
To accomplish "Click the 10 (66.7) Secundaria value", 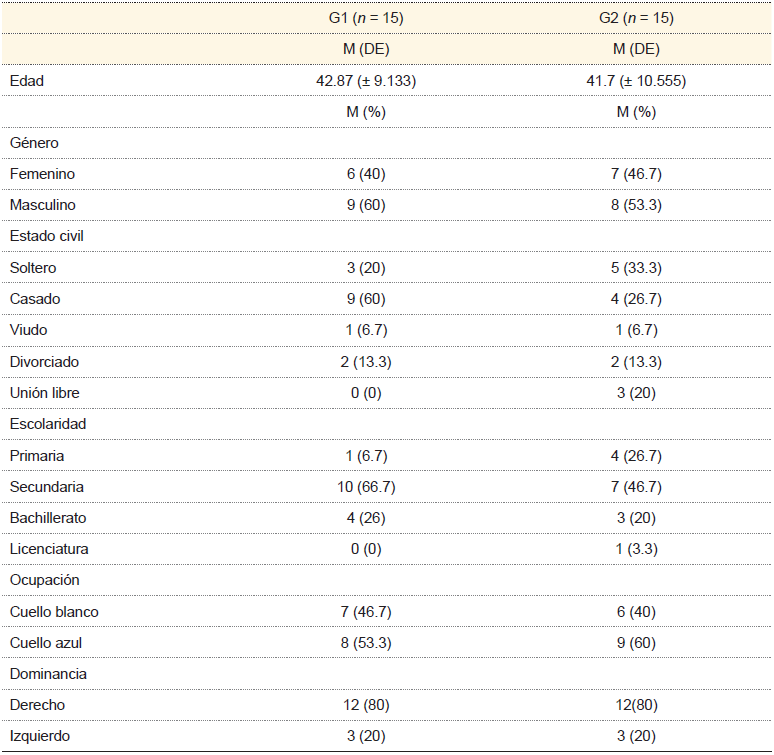I will click(x=365, y=487).
